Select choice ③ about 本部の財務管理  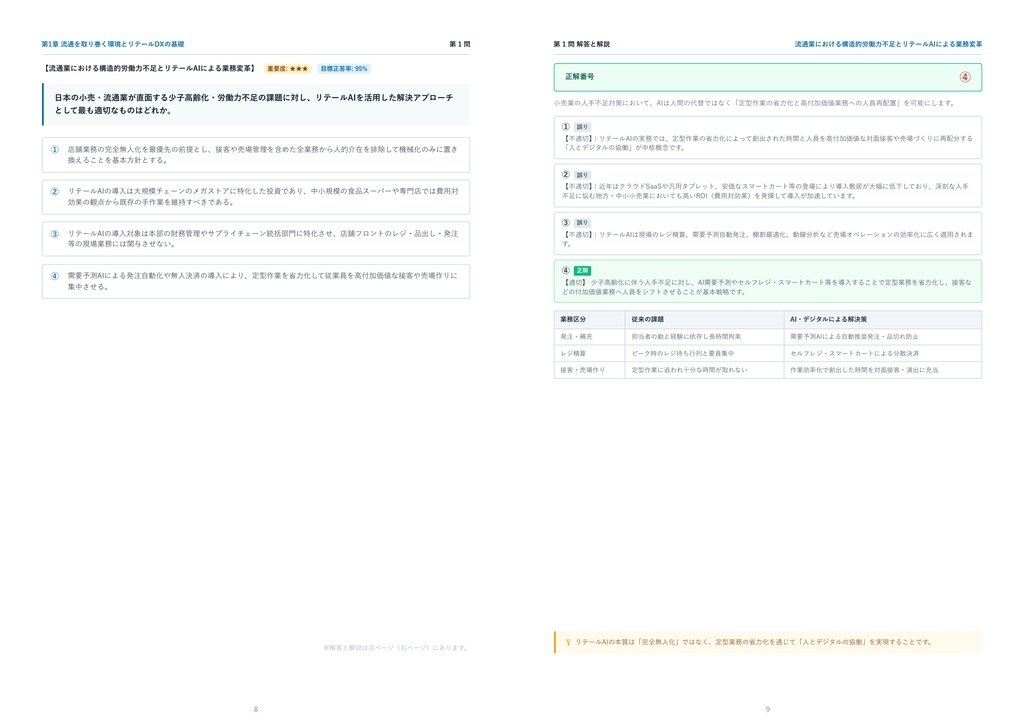point(256,239)
